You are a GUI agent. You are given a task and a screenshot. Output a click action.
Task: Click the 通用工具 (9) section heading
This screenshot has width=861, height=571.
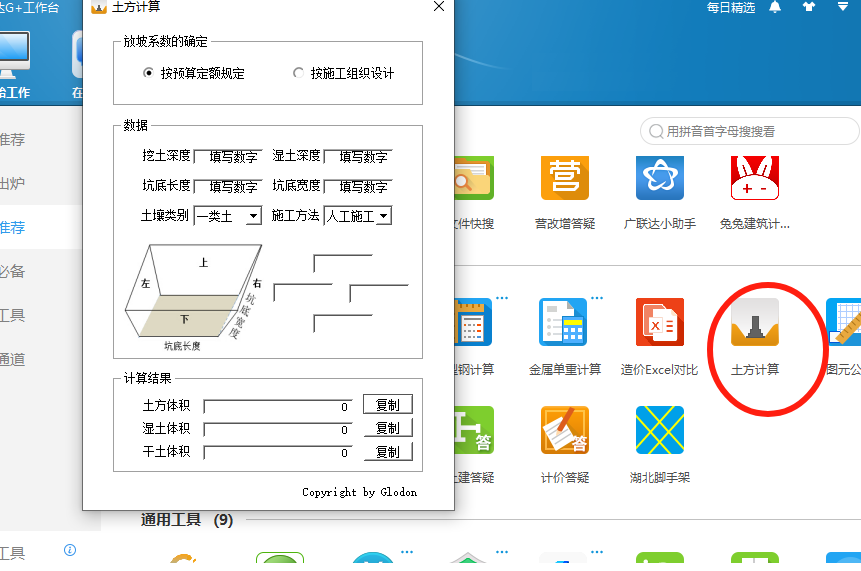point(187,519)
